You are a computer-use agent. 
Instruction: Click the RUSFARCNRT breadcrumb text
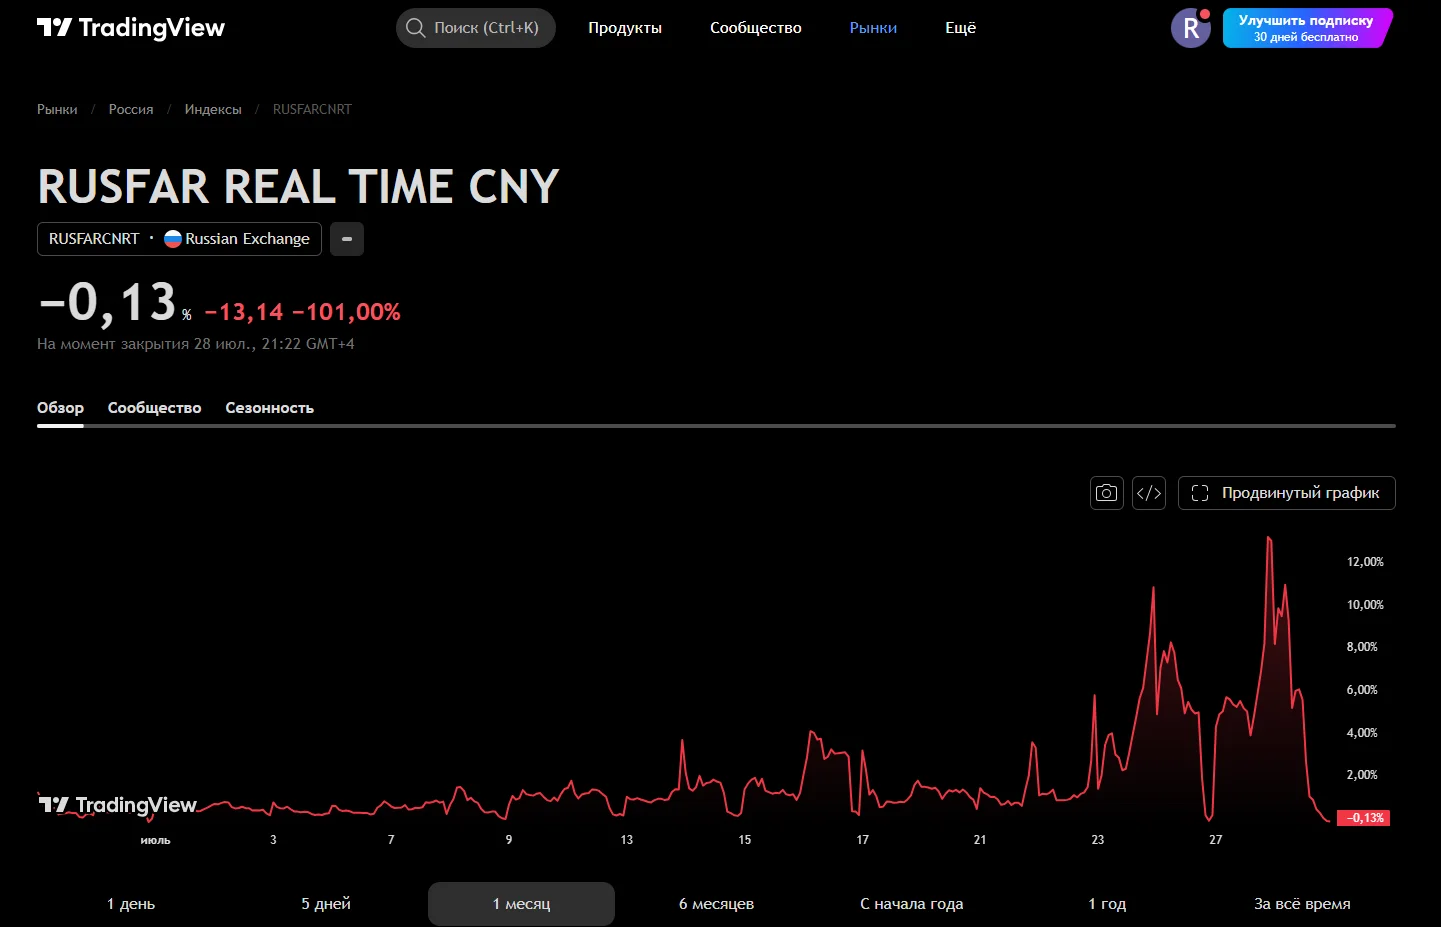[312, 109]
